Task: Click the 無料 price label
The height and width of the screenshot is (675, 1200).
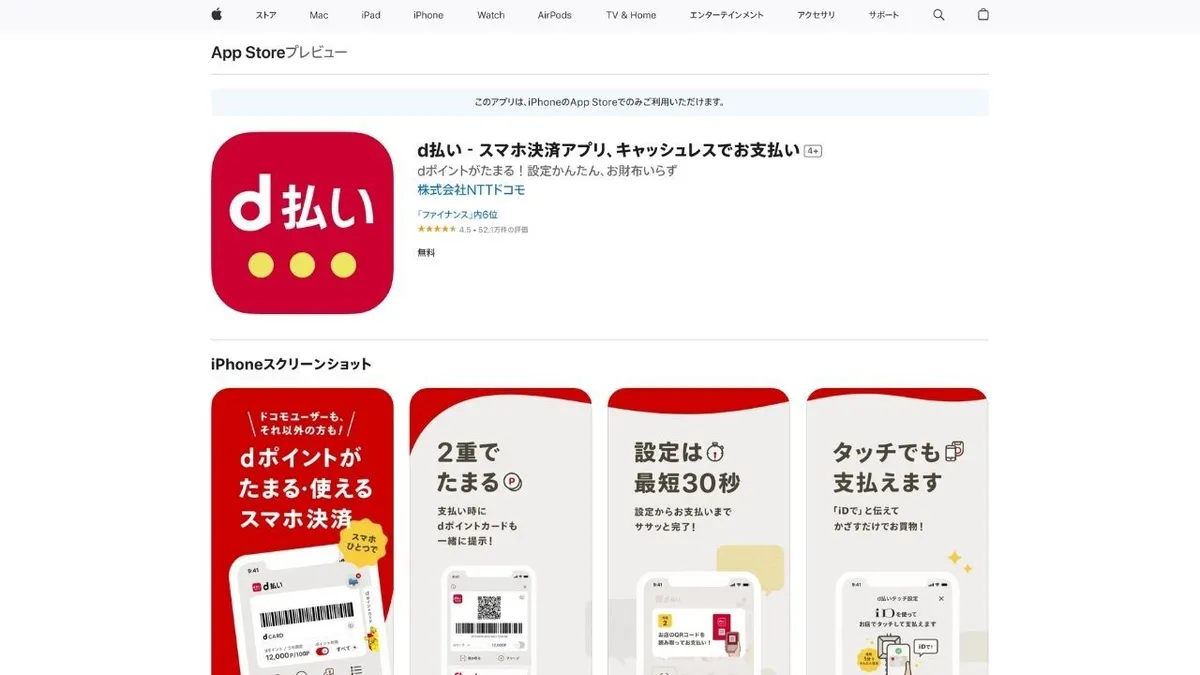Action: (426, 253)
